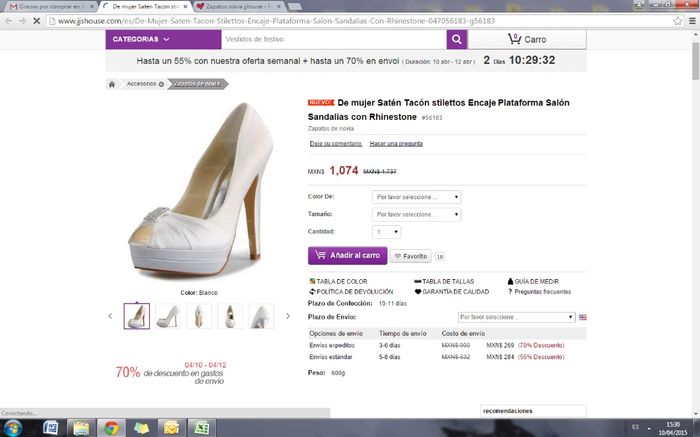This screenshot has height=437, width=700.
Task: Click next thumbnails arrow
Action: point(288,316)
